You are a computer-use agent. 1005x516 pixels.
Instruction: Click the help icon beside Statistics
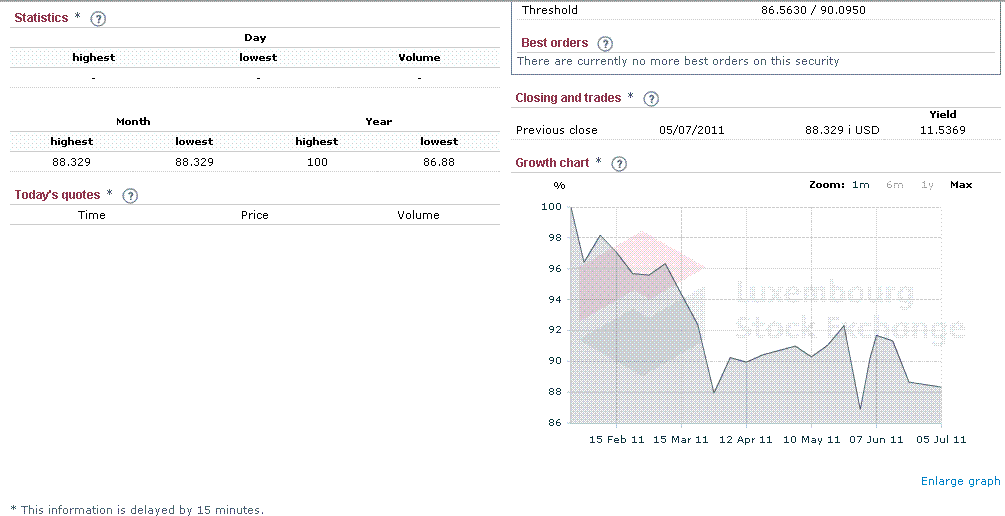[x=97, y=18]
